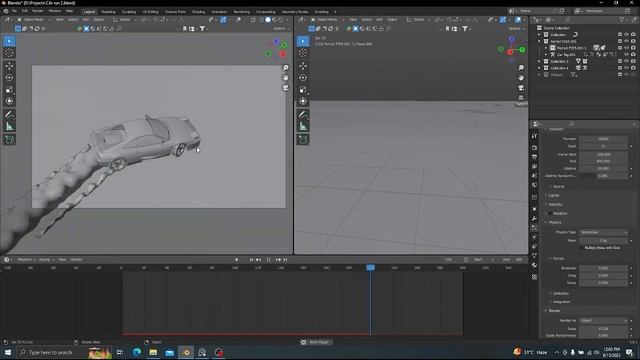This screenshot has height=360, width=640.
Task: Hide Car Rig.001 with its eye icon
Action: (627, 54)
